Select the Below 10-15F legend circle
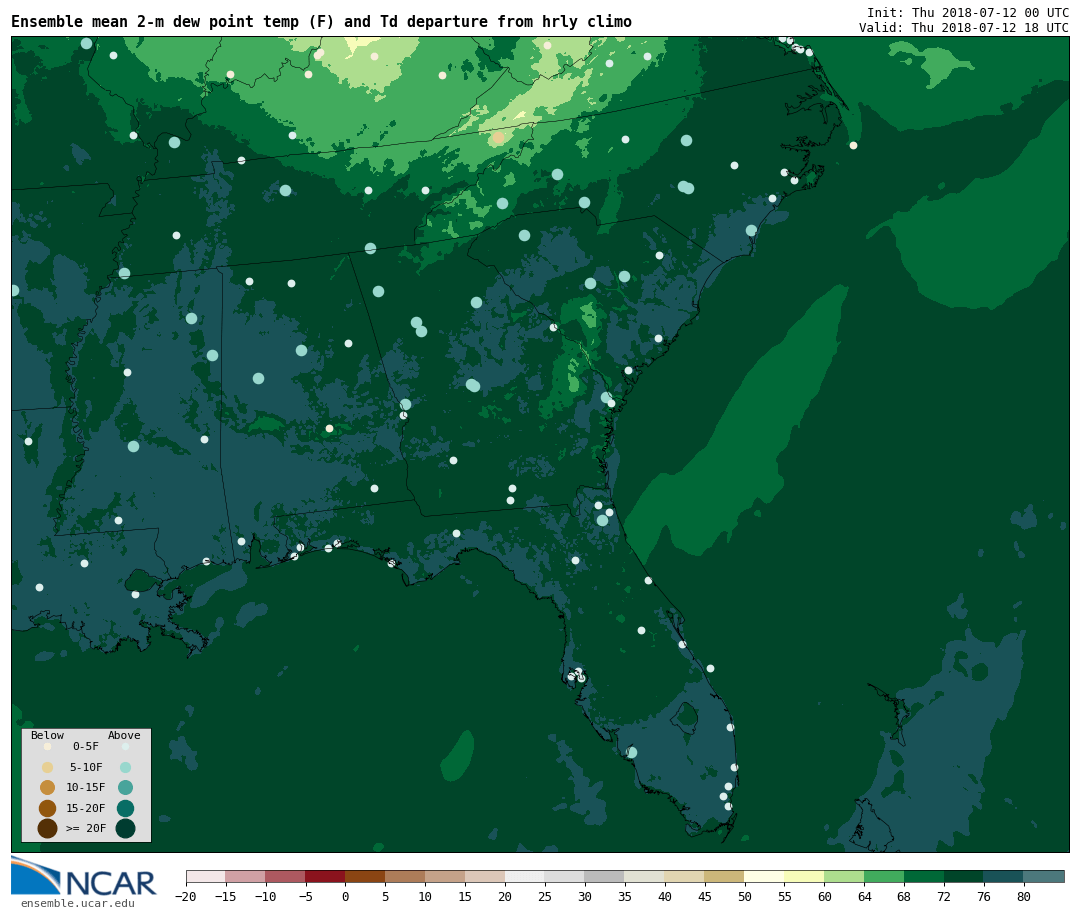Screen dimensions: 1080x915 pos(48,788)
